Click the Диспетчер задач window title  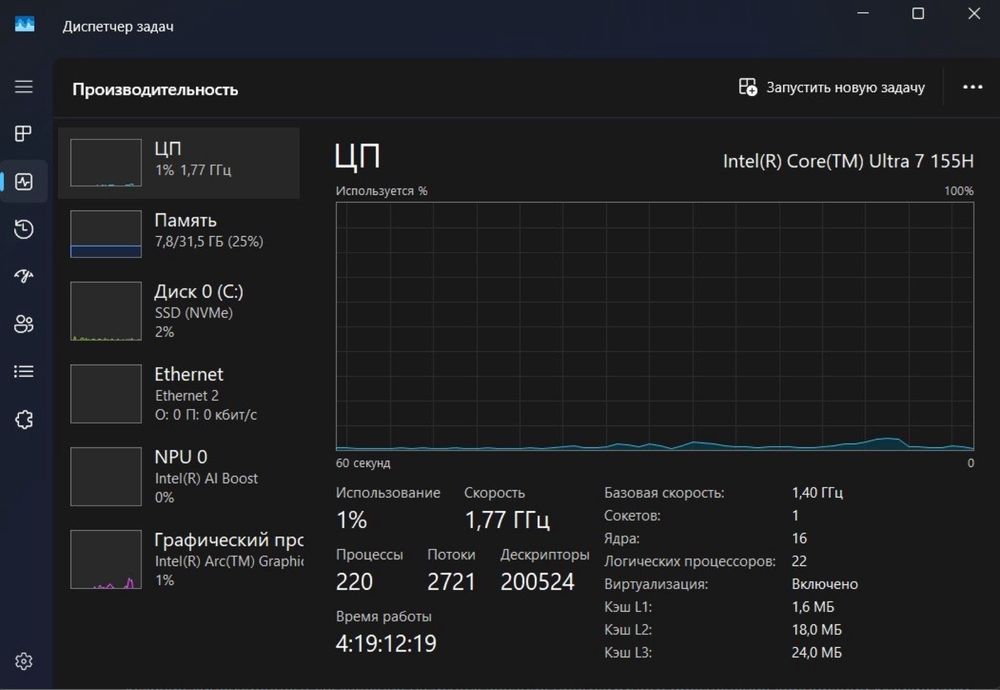[118, 26]
